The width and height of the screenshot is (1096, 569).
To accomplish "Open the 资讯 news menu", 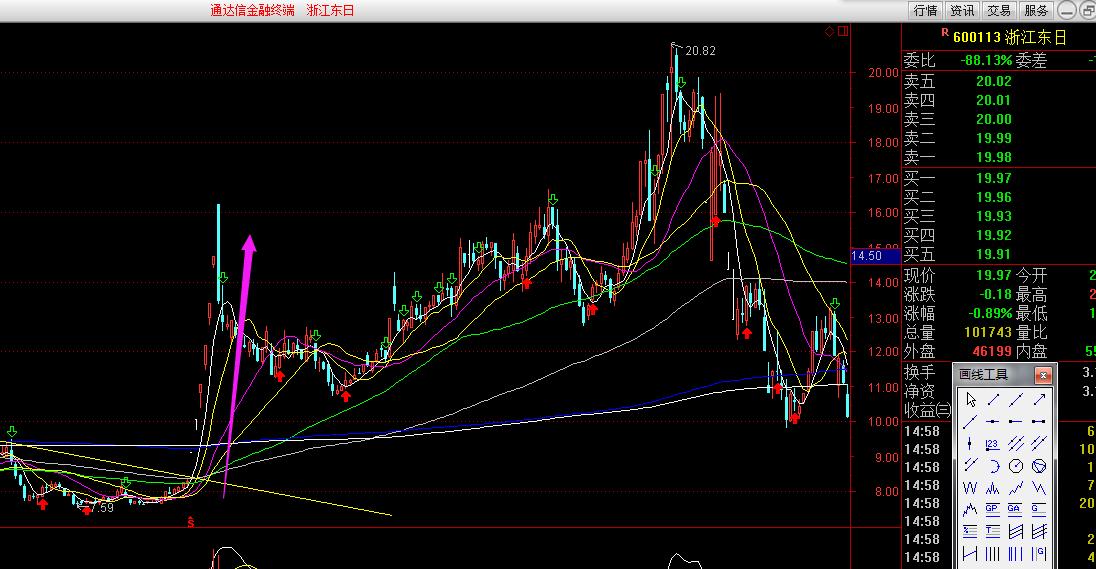I will [x=962, y=10].
